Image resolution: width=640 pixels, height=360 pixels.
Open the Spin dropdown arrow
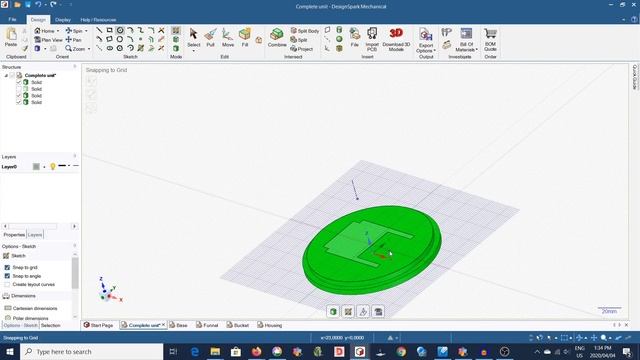tap(86, 31)
